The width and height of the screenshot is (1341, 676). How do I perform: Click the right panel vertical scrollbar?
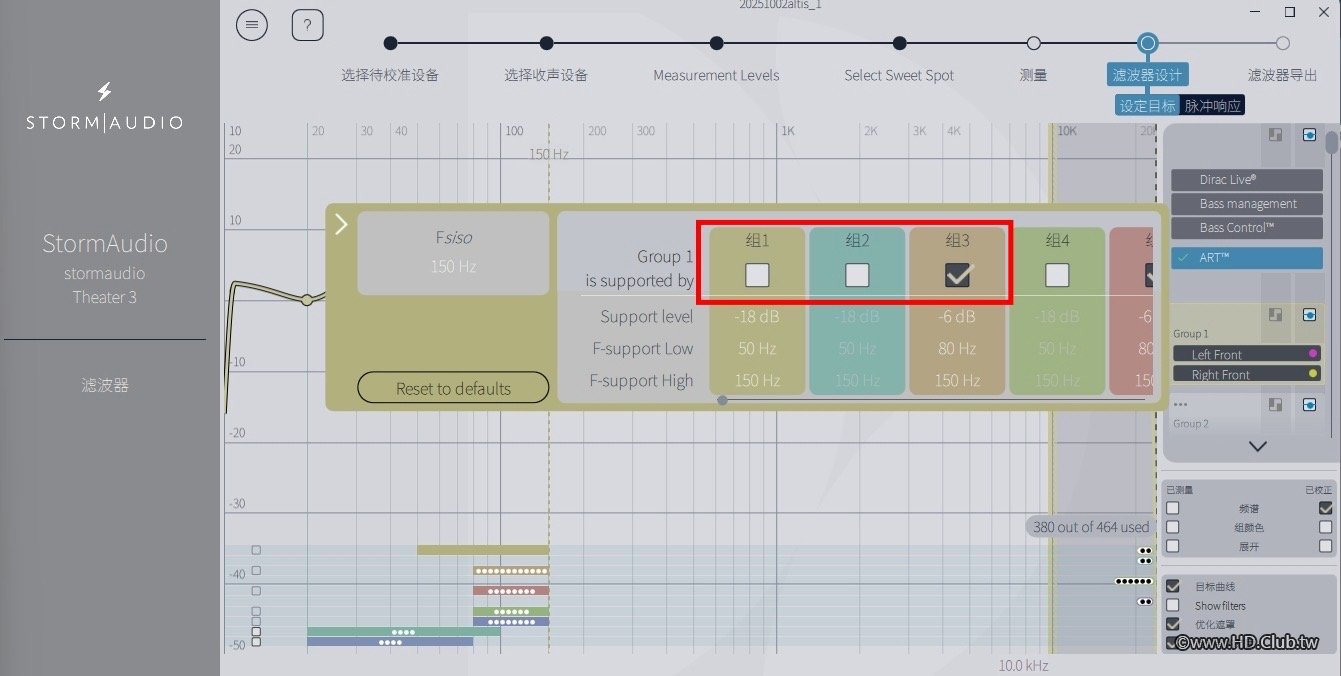pyautogui.click(x=1332, y=143)
